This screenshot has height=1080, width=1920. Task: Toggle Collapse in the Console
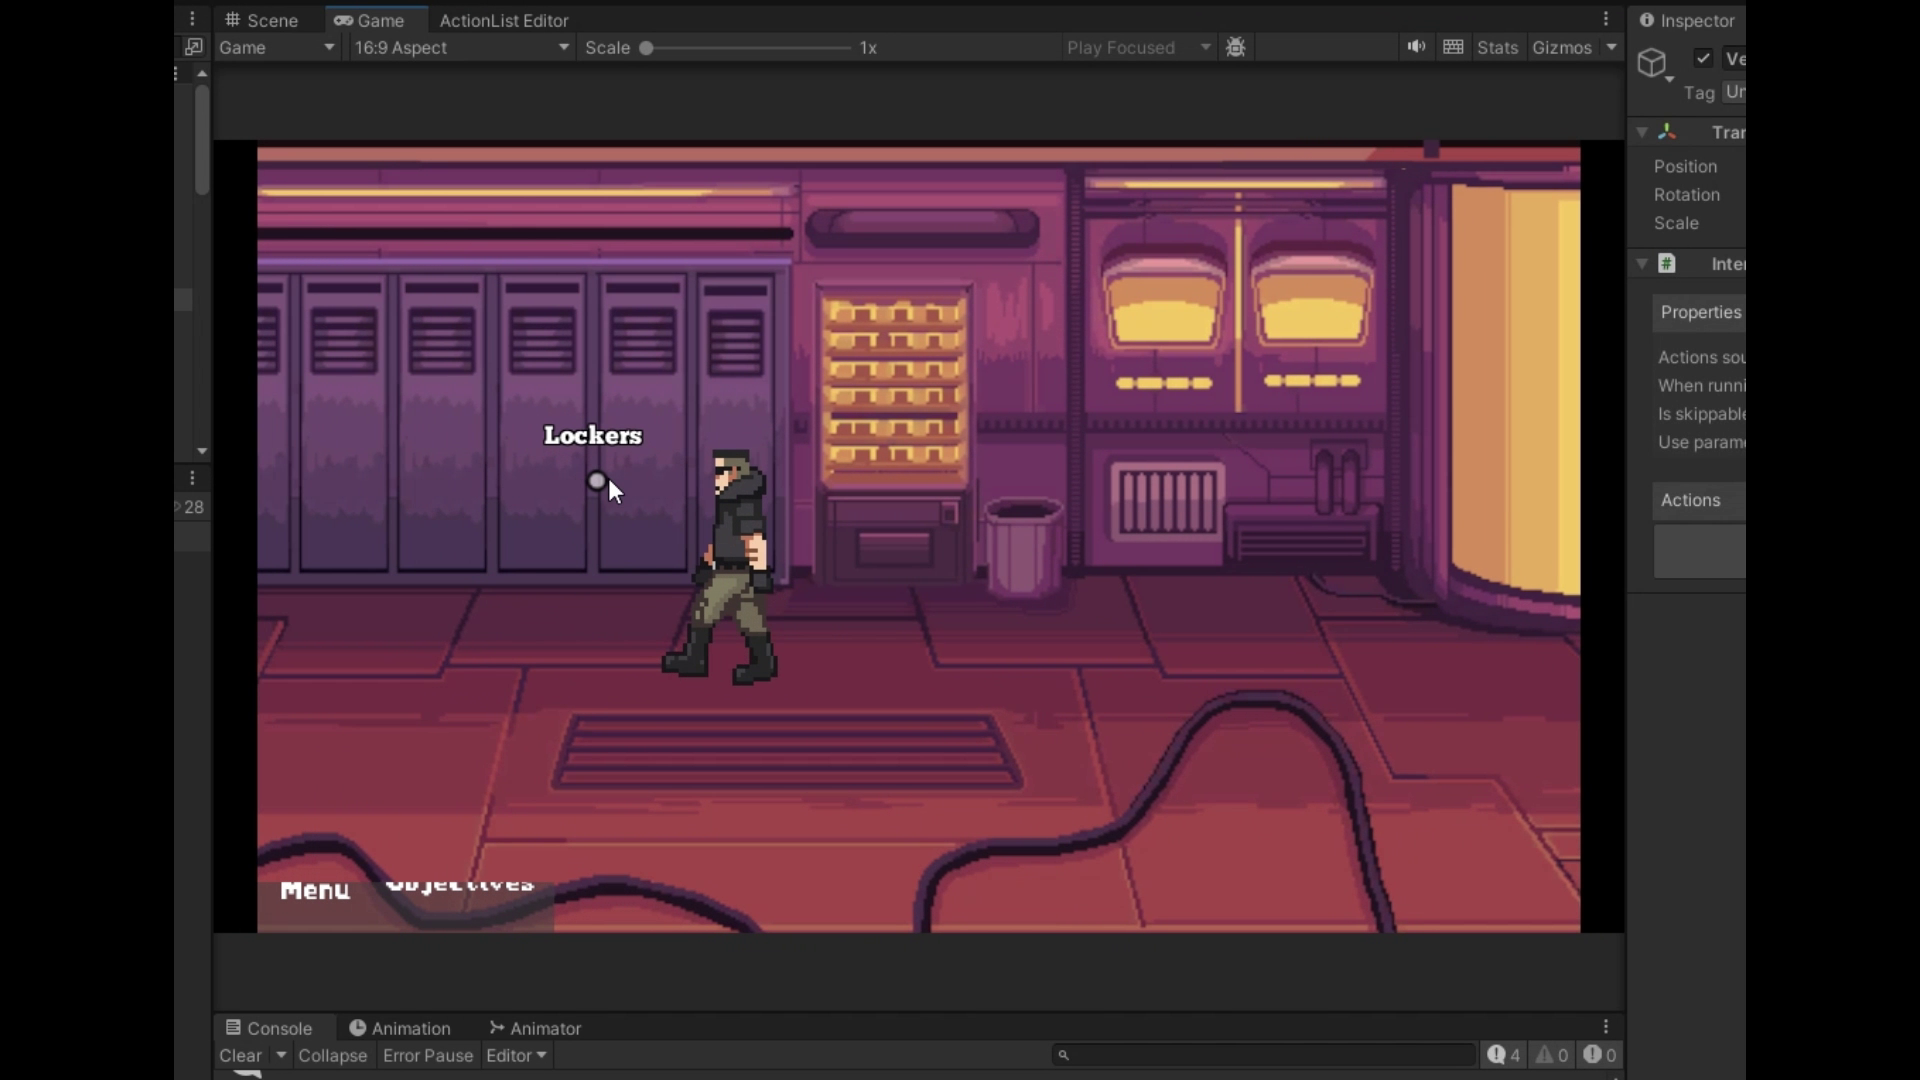pyautogui.click(x=332, y=1055)
